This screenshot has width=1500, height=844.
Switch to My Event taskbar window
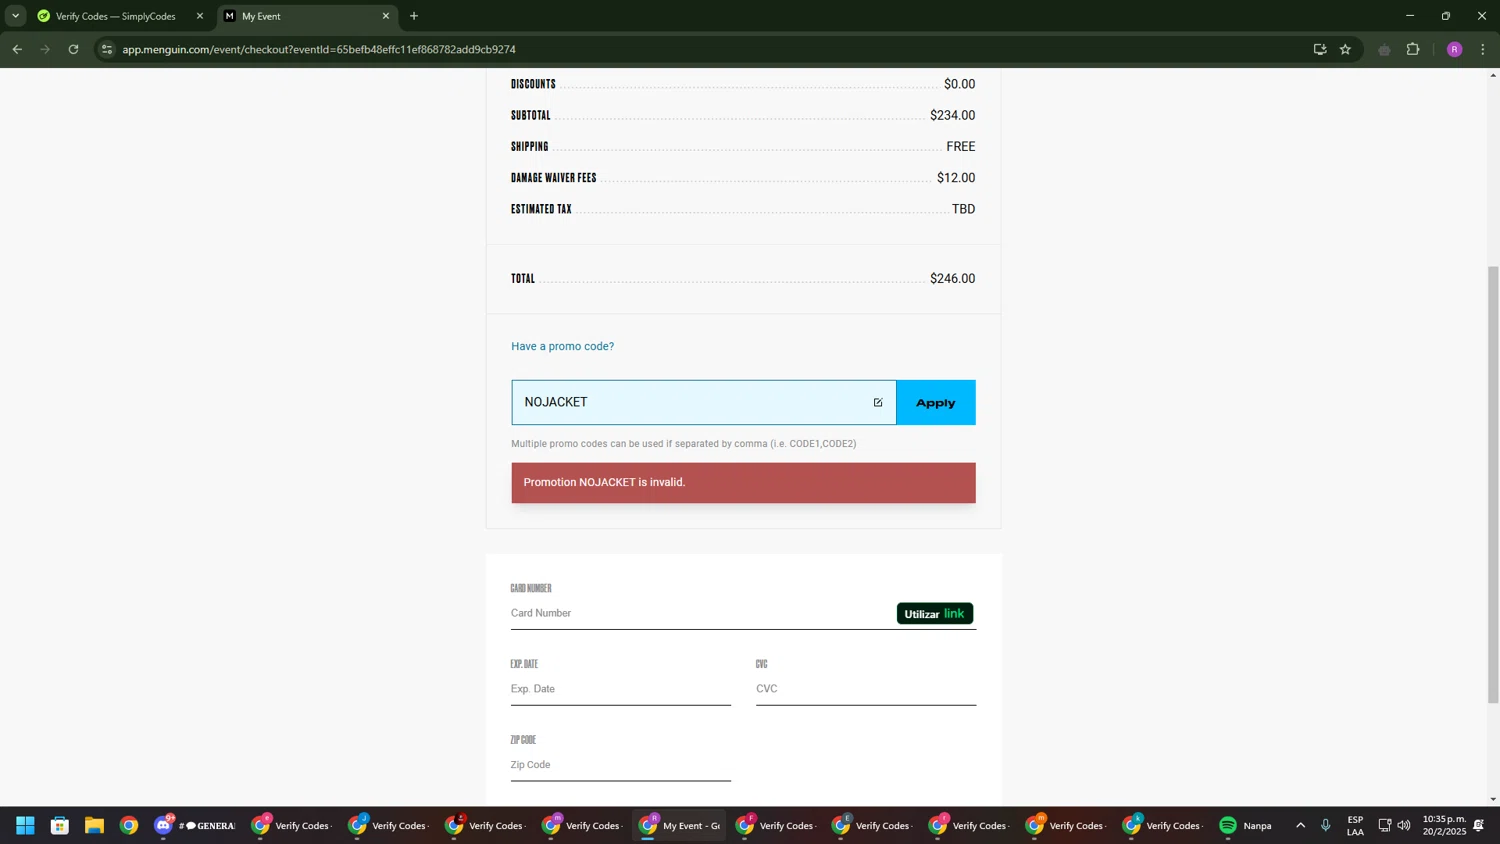click(x=679, y=826)
